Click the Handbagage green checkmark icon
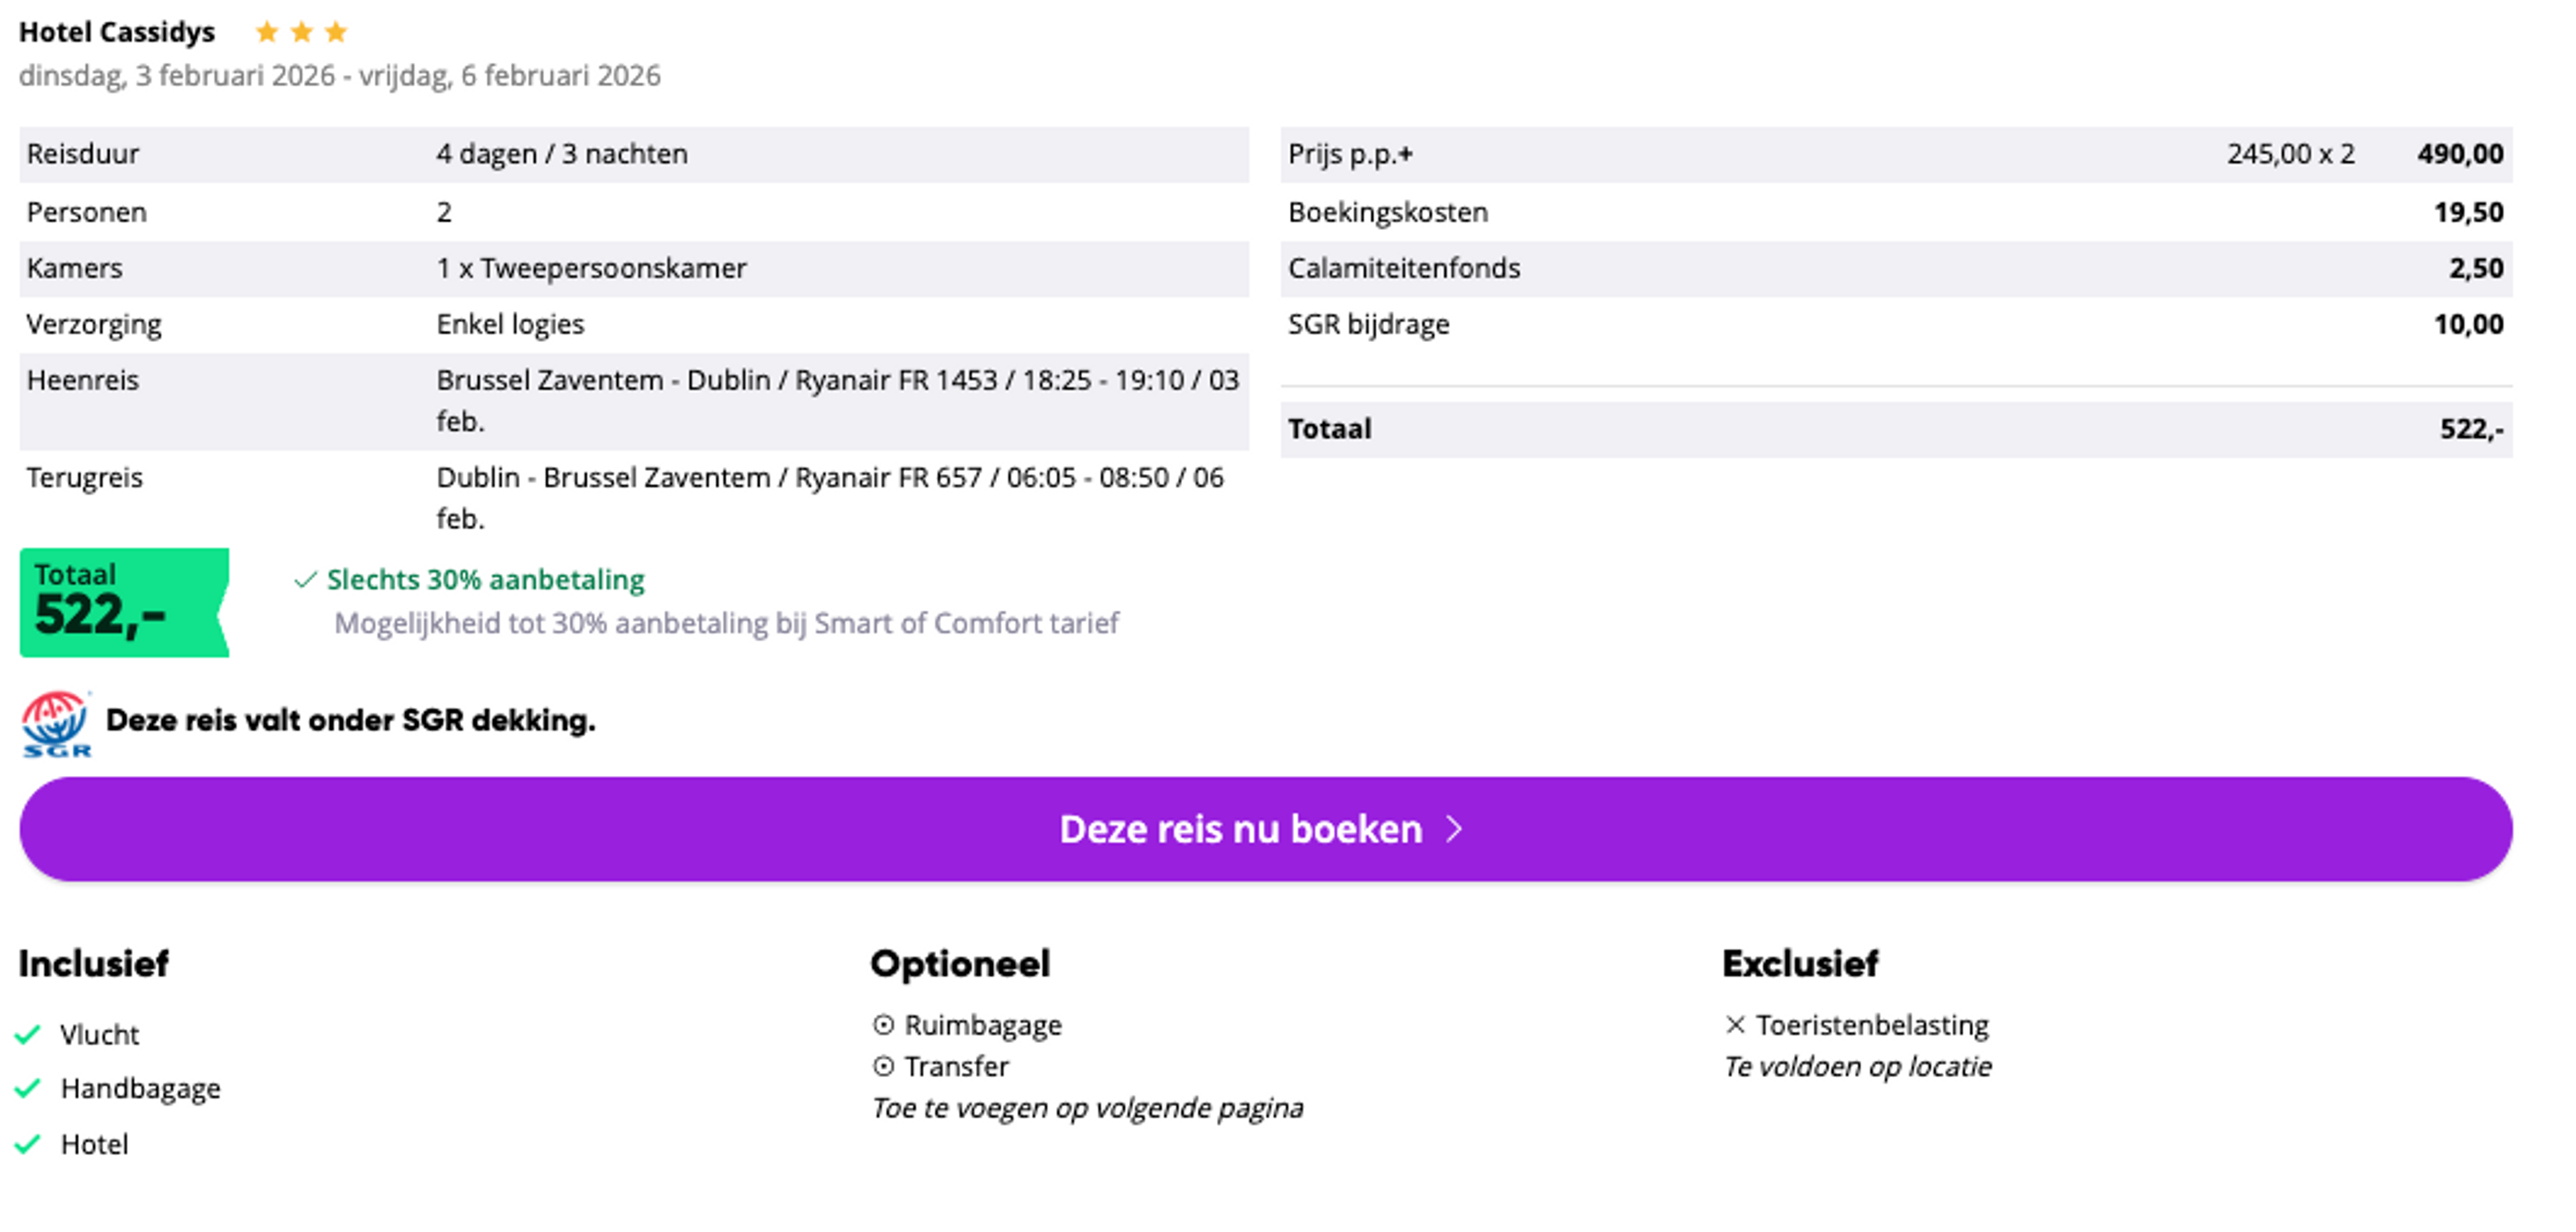Screen dimensions: 2576x1232 (28, 1088)
